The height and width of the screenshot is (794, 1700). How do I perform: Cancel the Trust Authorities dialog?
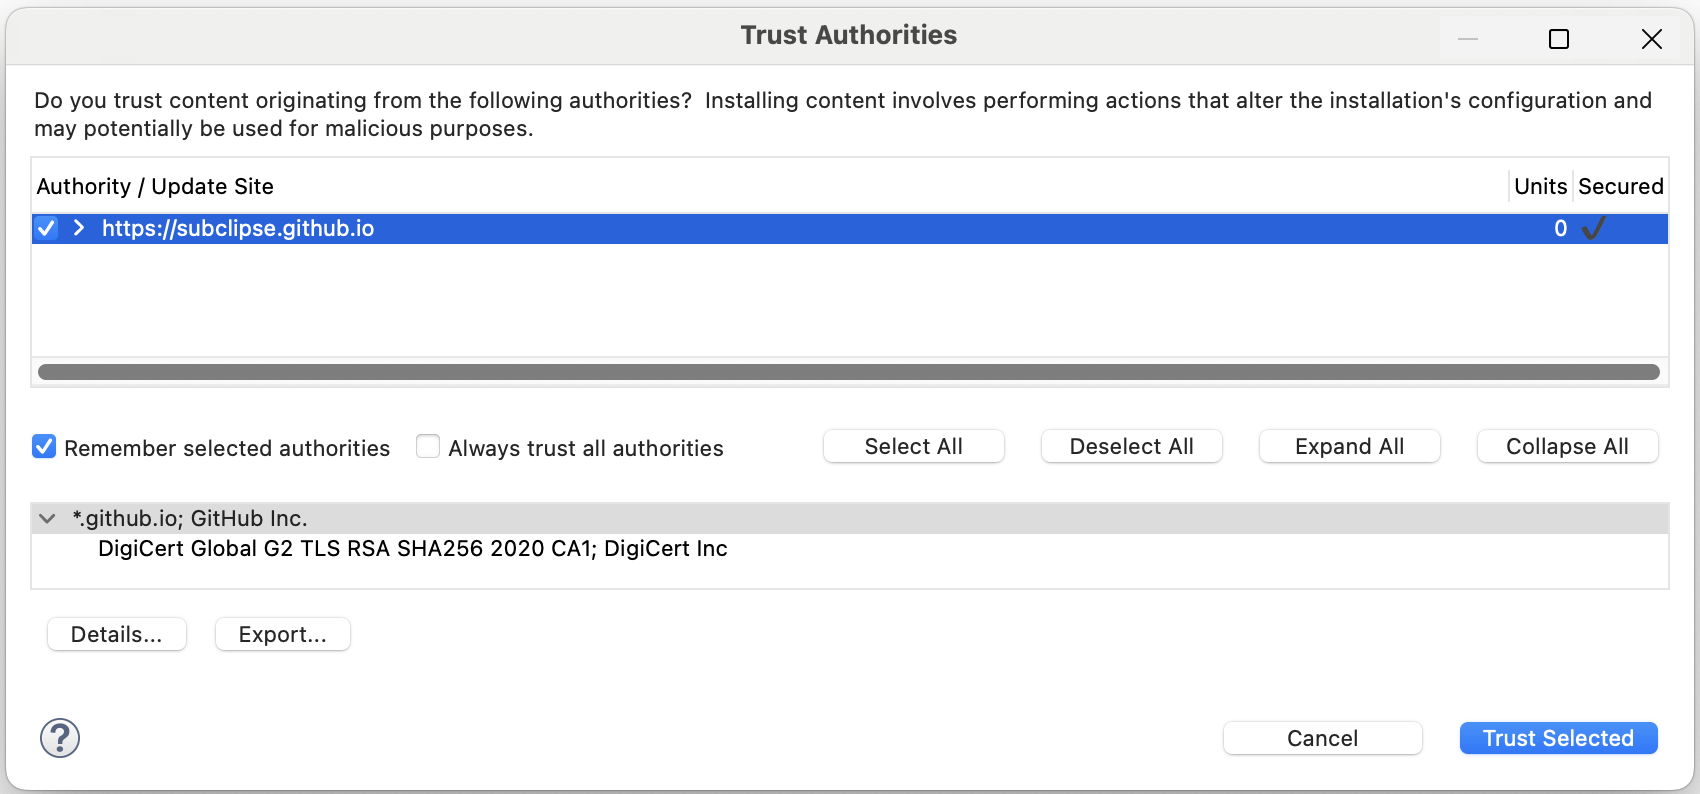click(x=1322, y=738)
